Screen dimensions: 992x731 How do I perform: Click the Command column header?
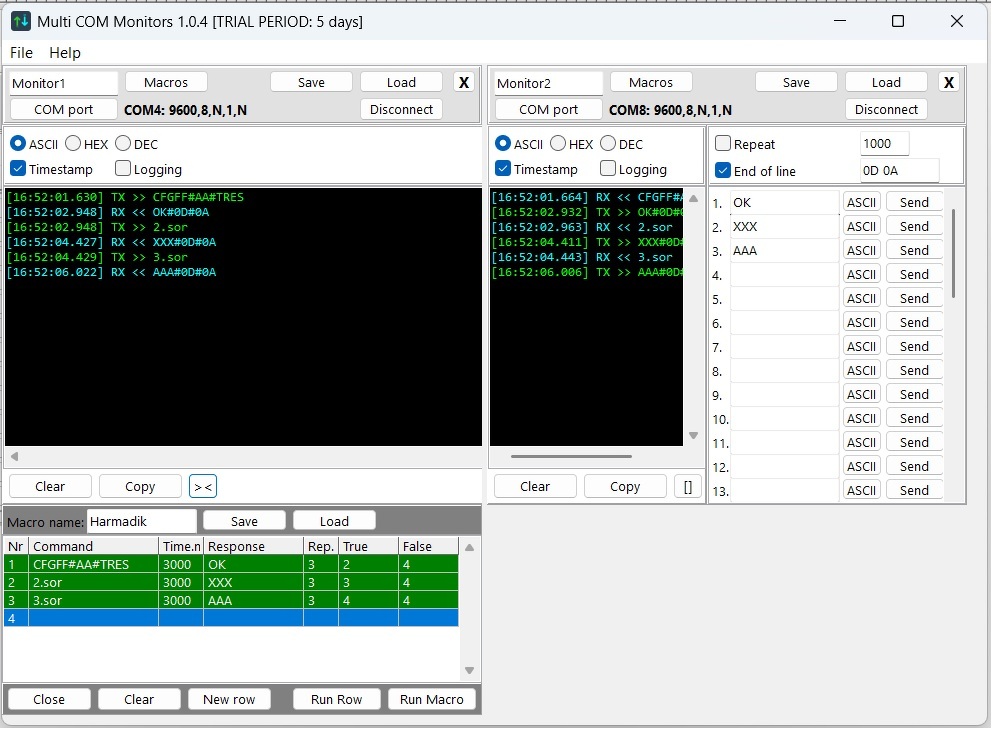point(94,546)
